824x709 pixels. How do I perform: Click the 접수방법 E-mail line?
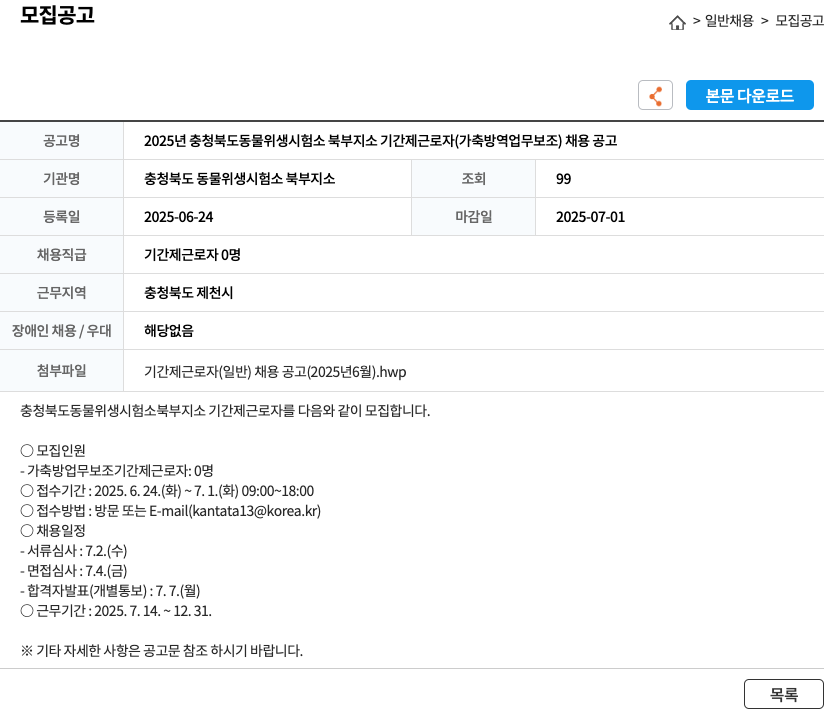(x=171, y=511)
